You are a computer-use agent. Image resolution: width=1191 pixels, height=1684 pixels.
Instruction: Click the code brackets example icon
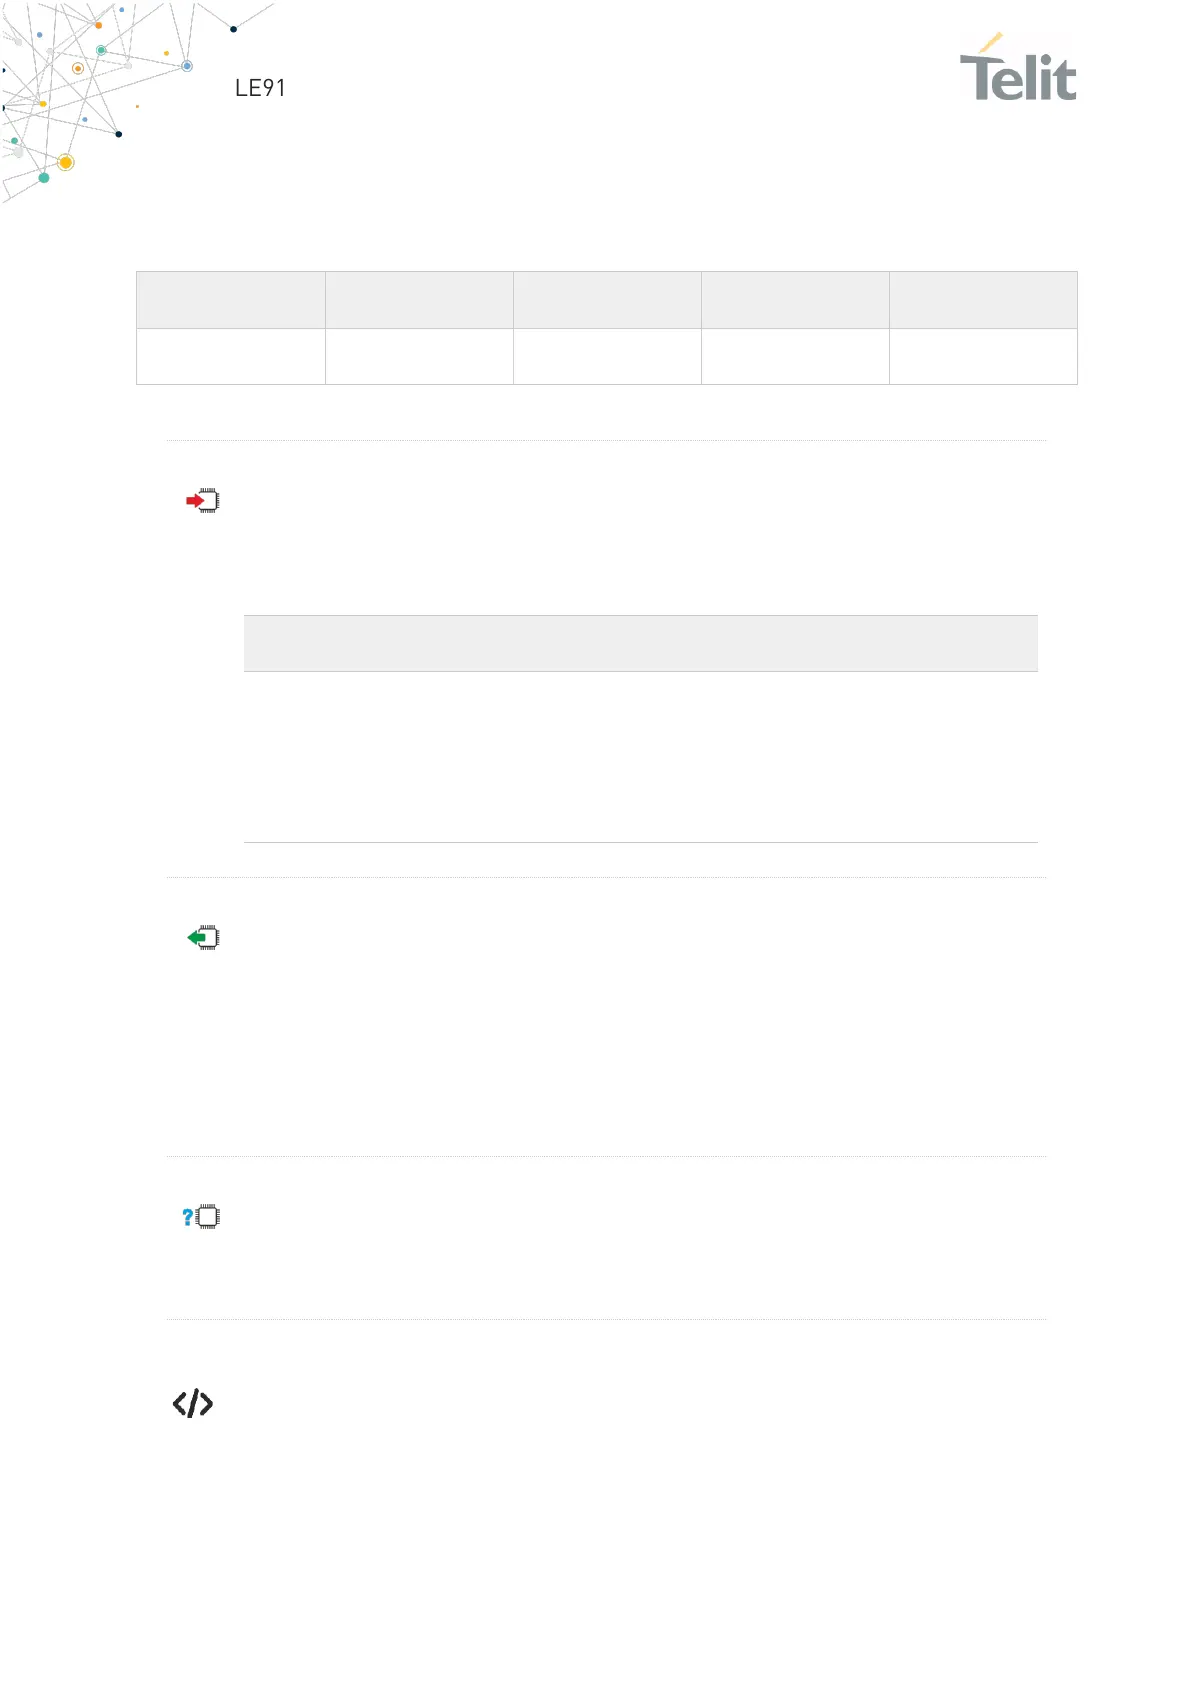point(193,1404)
